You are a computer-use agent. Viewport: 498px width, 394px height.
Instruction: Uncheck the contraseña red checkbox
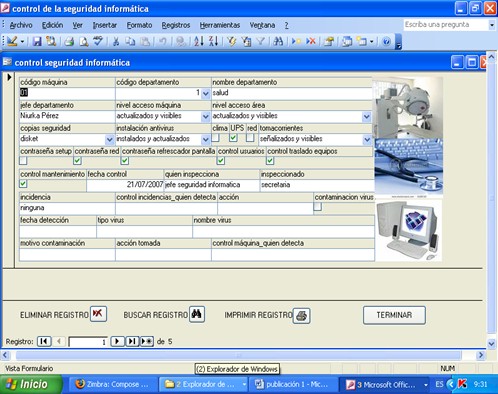pyautogui.click(x=77, y=161)
